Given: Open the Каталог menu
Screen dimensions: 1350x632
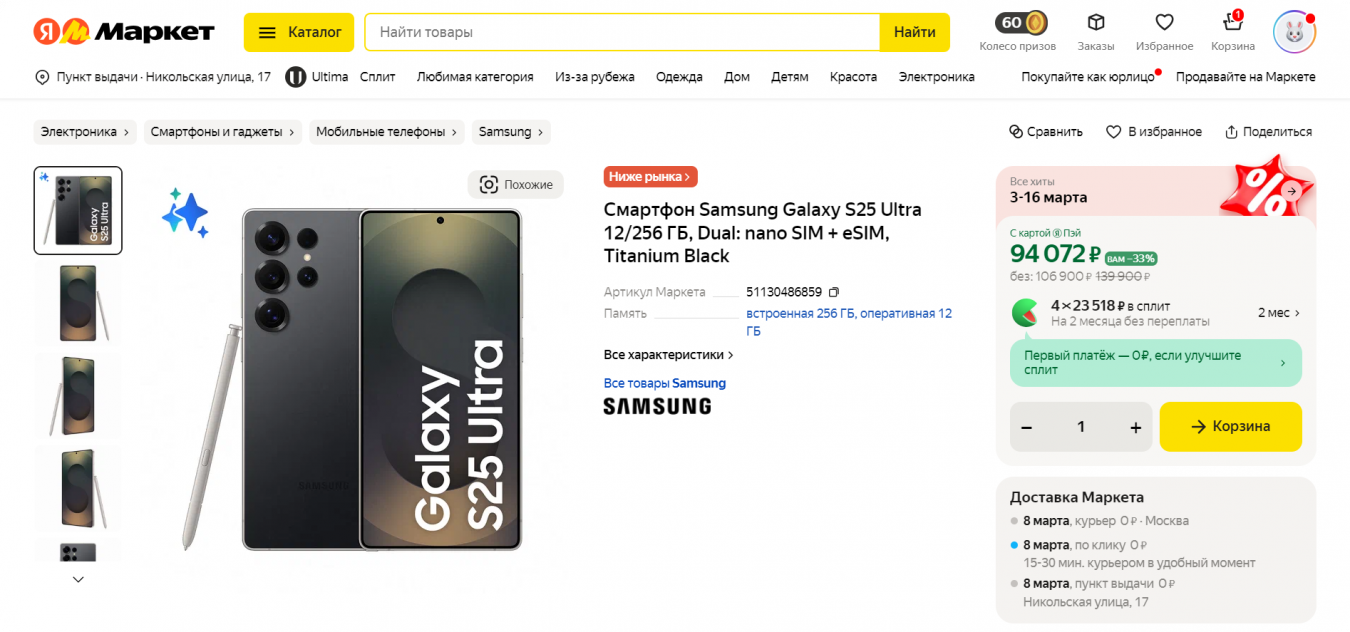Looking at the screenshot, I should pos(299,32).
